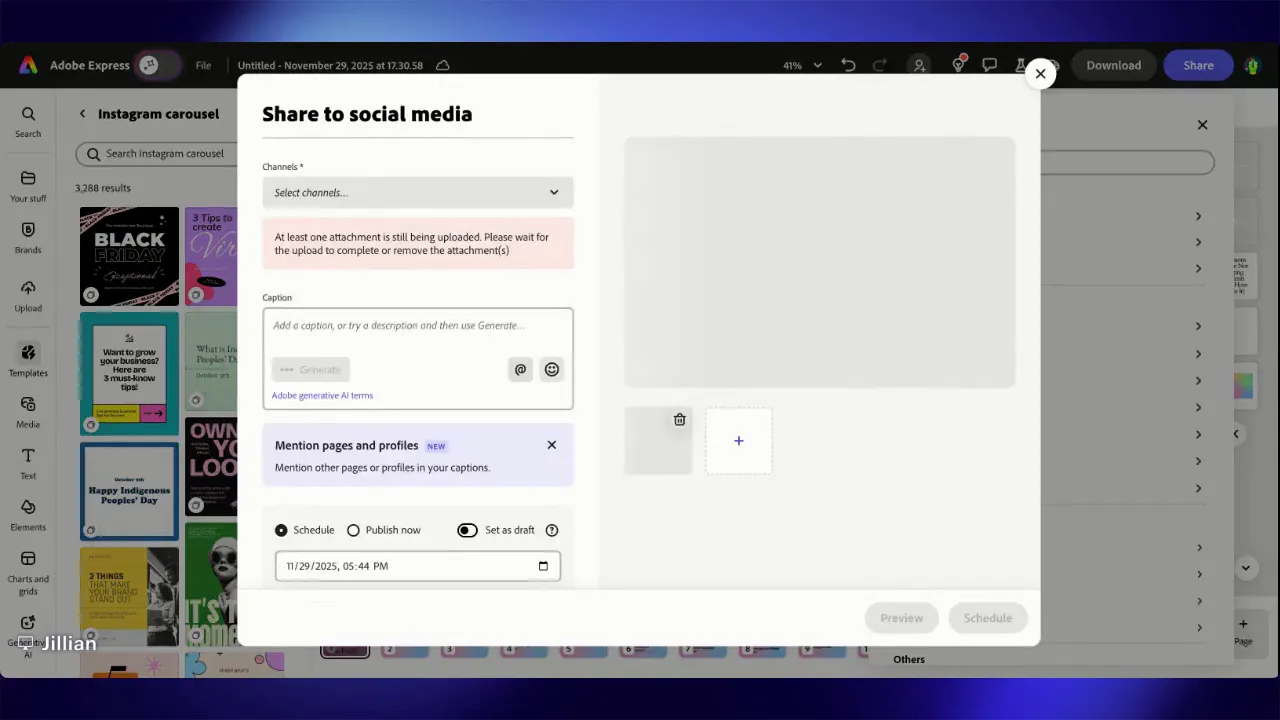Open the File menu
Viewport: 1280px width, 720px height.
[x=203, y=65]
